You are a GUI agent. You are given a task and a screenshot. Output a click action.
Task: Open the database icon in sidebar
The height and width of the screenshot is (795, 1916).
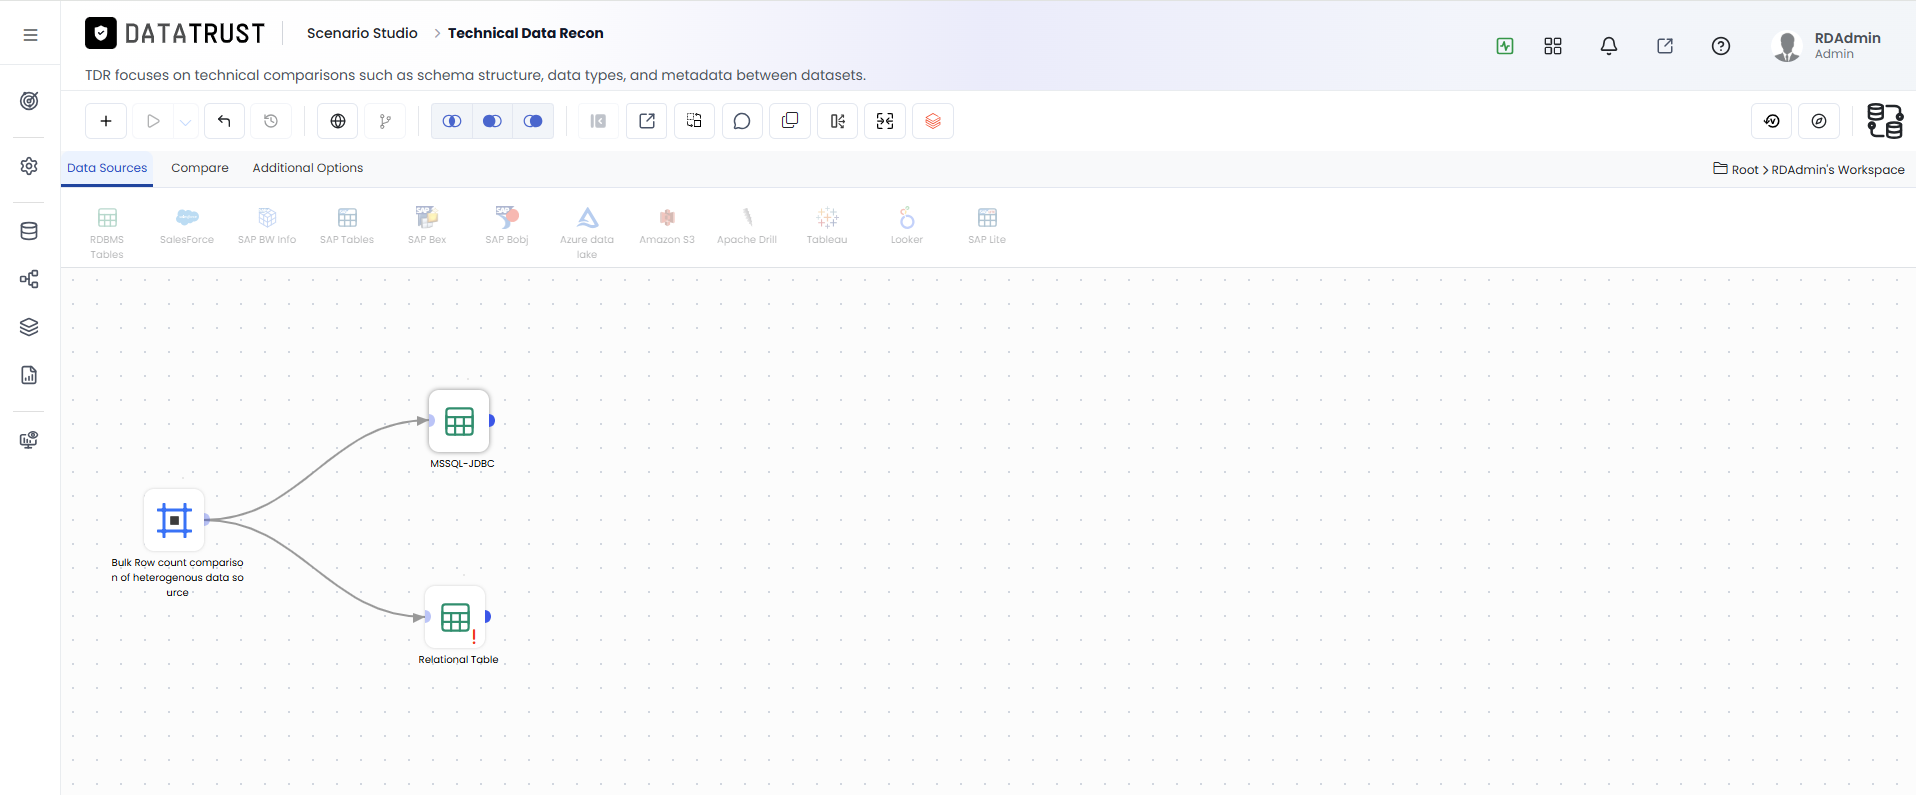29,231
